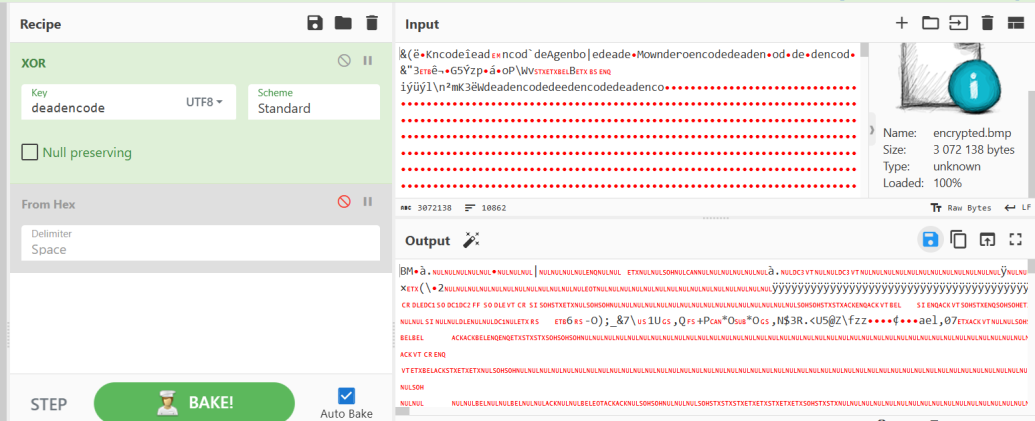Set a breakpoint on From Hex
Viewport: 1035px width, 421px height.
368,202
